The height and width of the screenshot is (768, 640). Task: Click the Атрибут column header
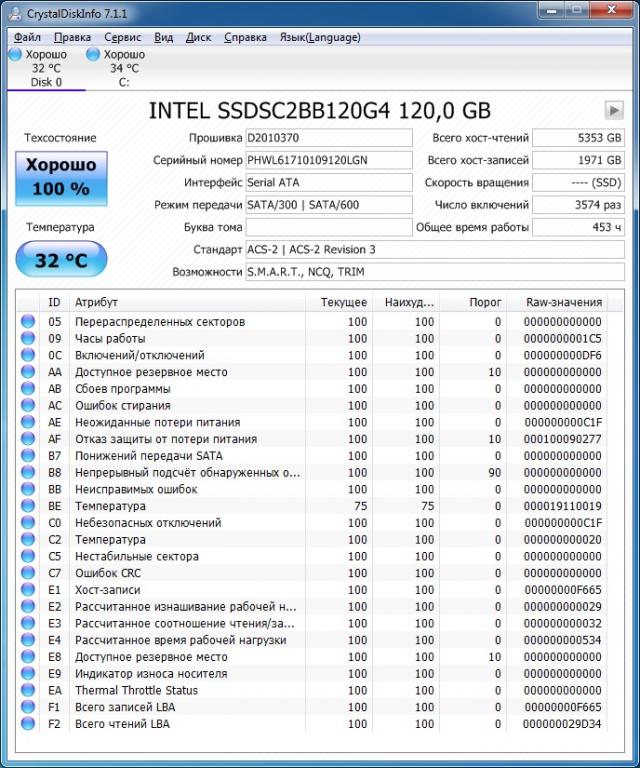click(x=188, y=302)
